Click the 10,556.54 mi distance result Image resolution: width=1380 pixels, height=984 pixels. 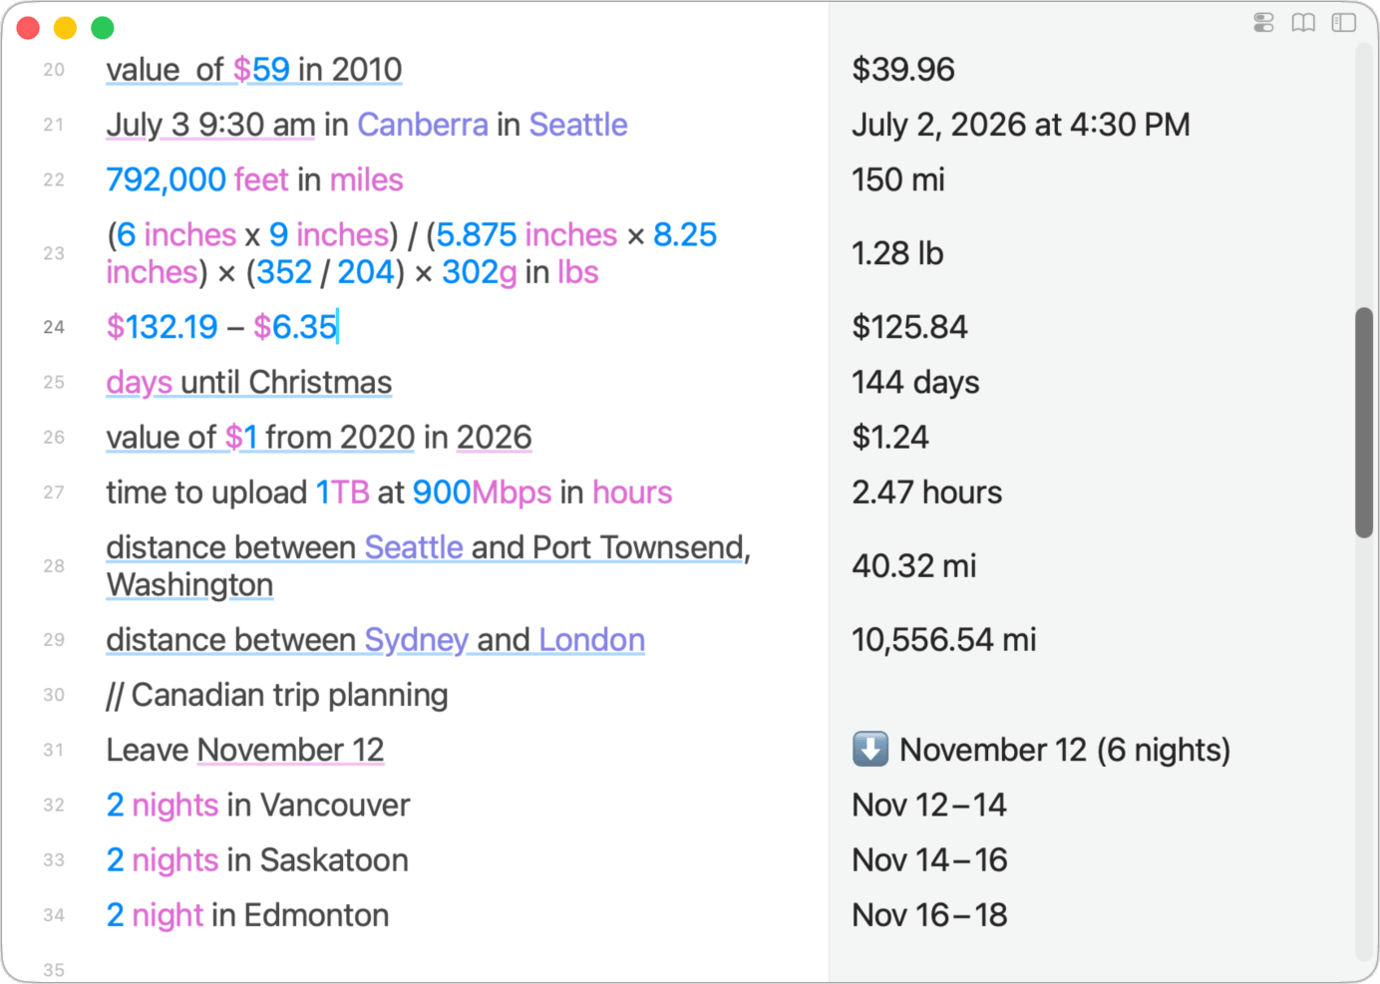[944, 640]
